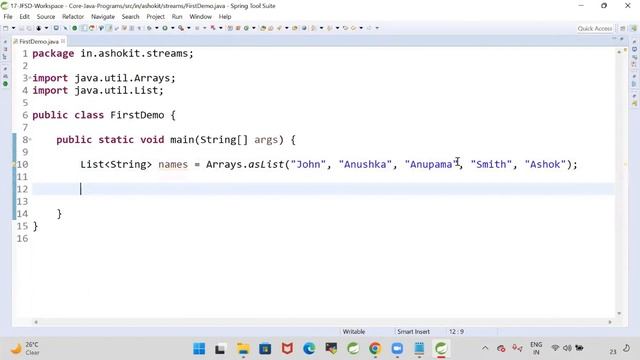Click the red pin-like icon in toolbar
The height and width of the screenshot is (360, 640).
213,28
